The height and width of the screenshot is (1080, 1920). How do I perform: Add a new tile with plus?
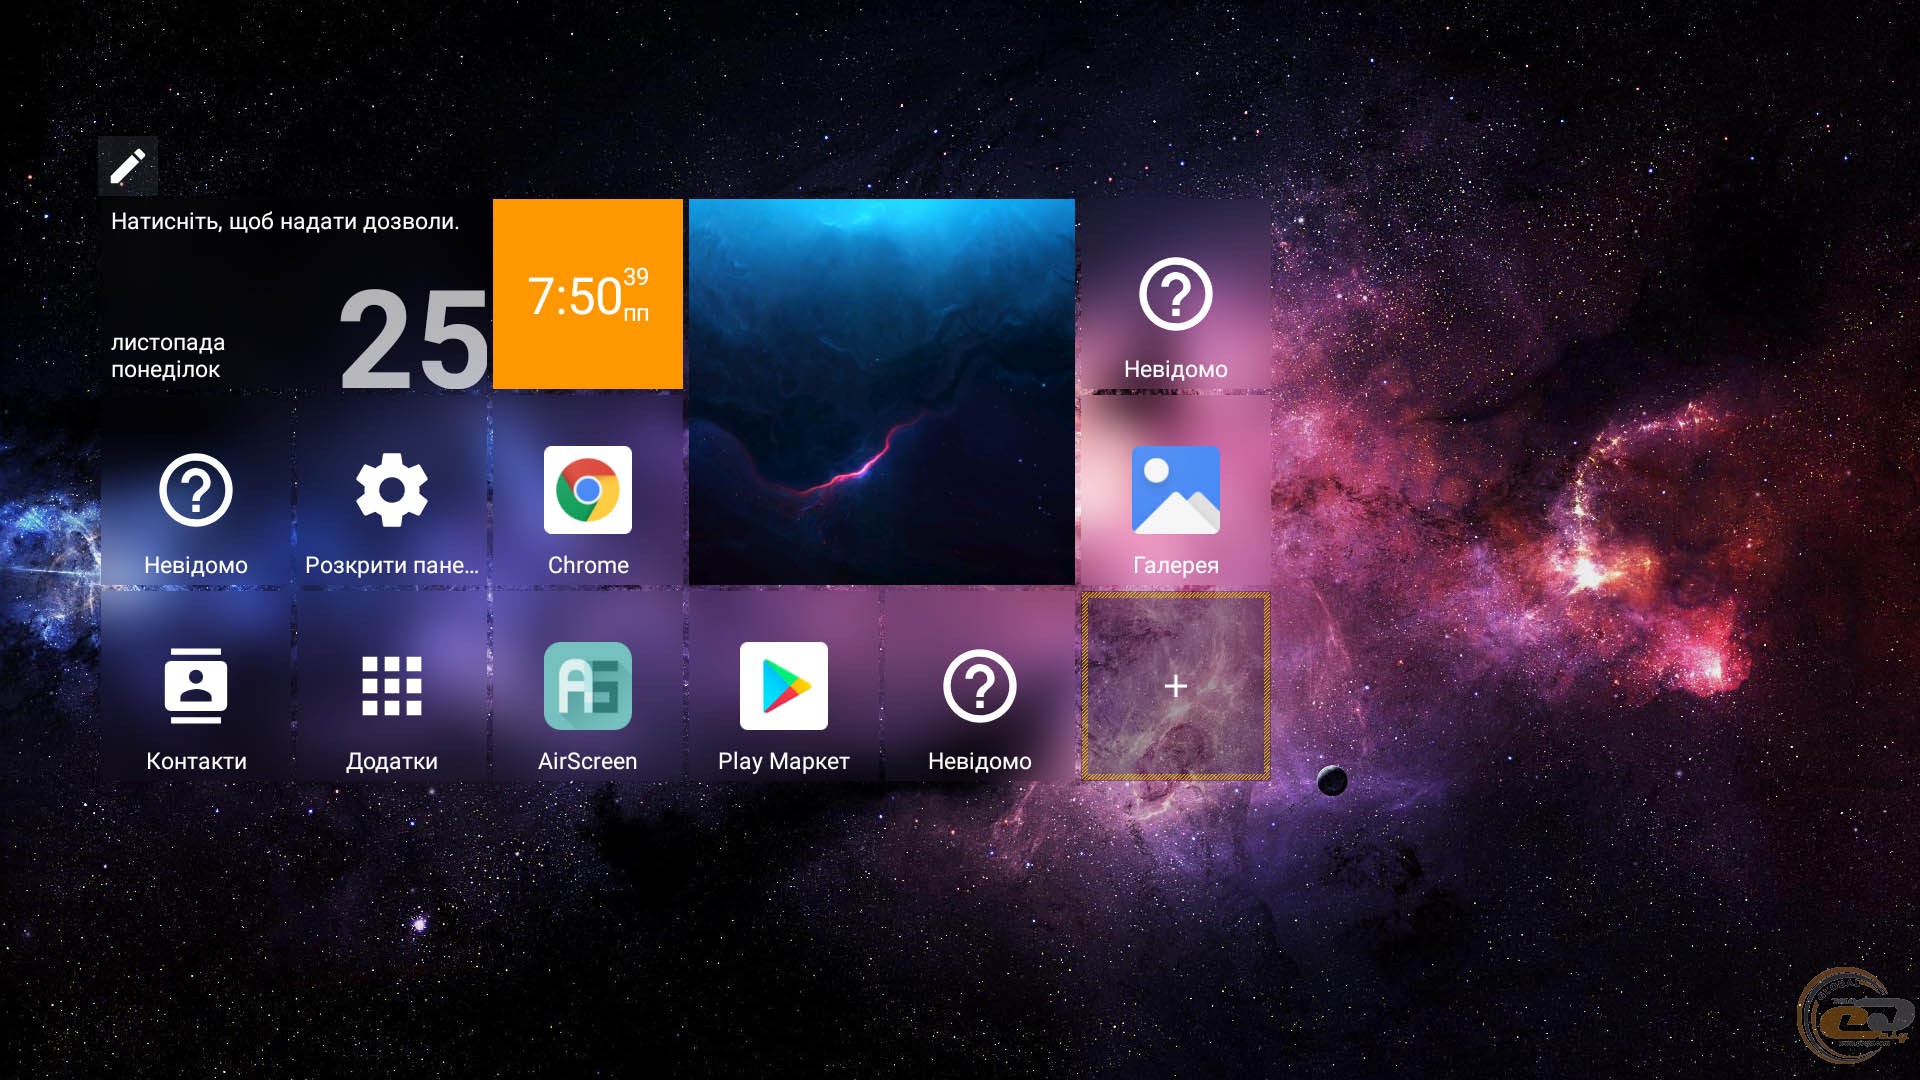point(1176,686)
